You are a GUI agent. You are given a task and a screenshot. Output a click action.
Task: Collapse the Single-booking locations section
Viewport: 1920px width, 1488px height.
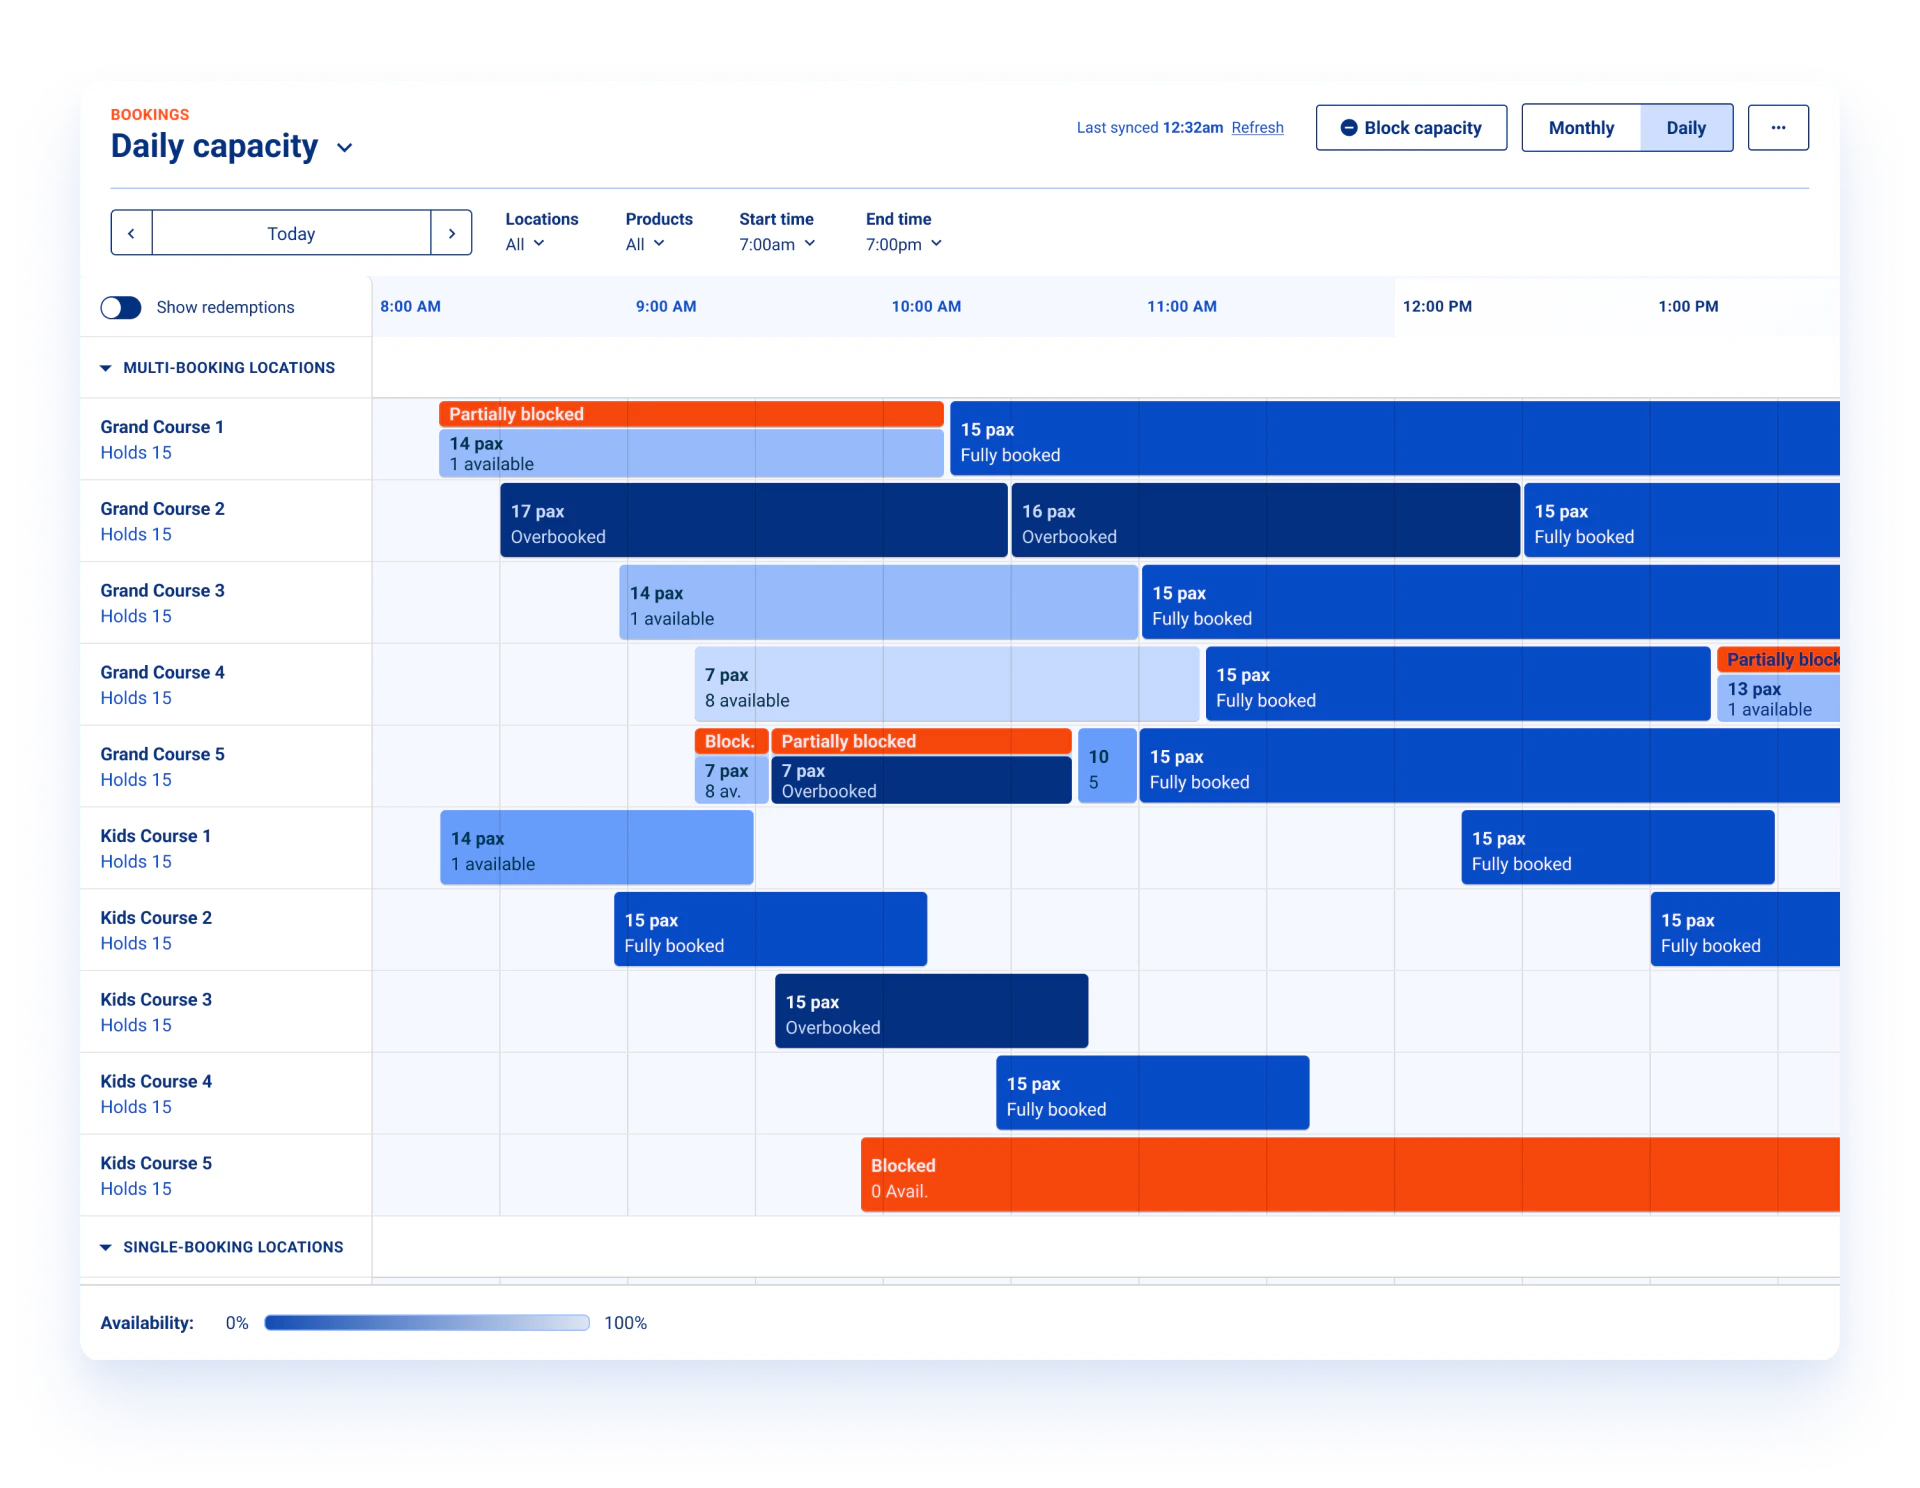click(x=106, y=1247)
